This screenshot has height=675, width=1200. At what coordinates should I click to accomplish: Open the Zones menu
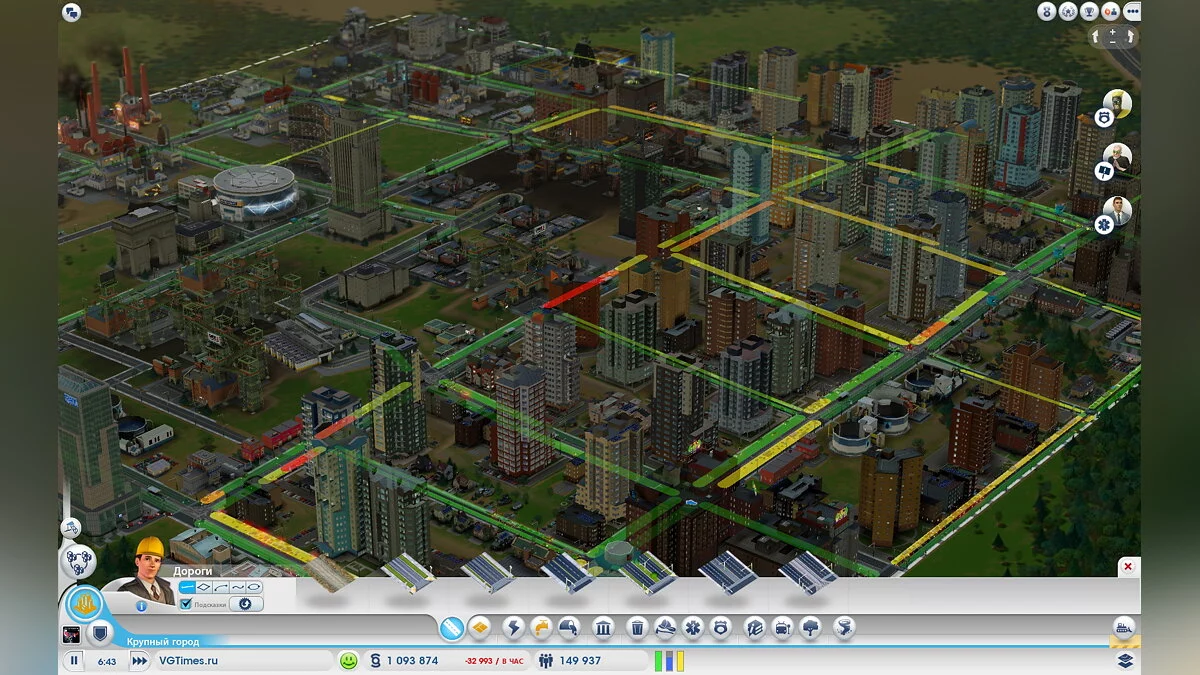479,628
